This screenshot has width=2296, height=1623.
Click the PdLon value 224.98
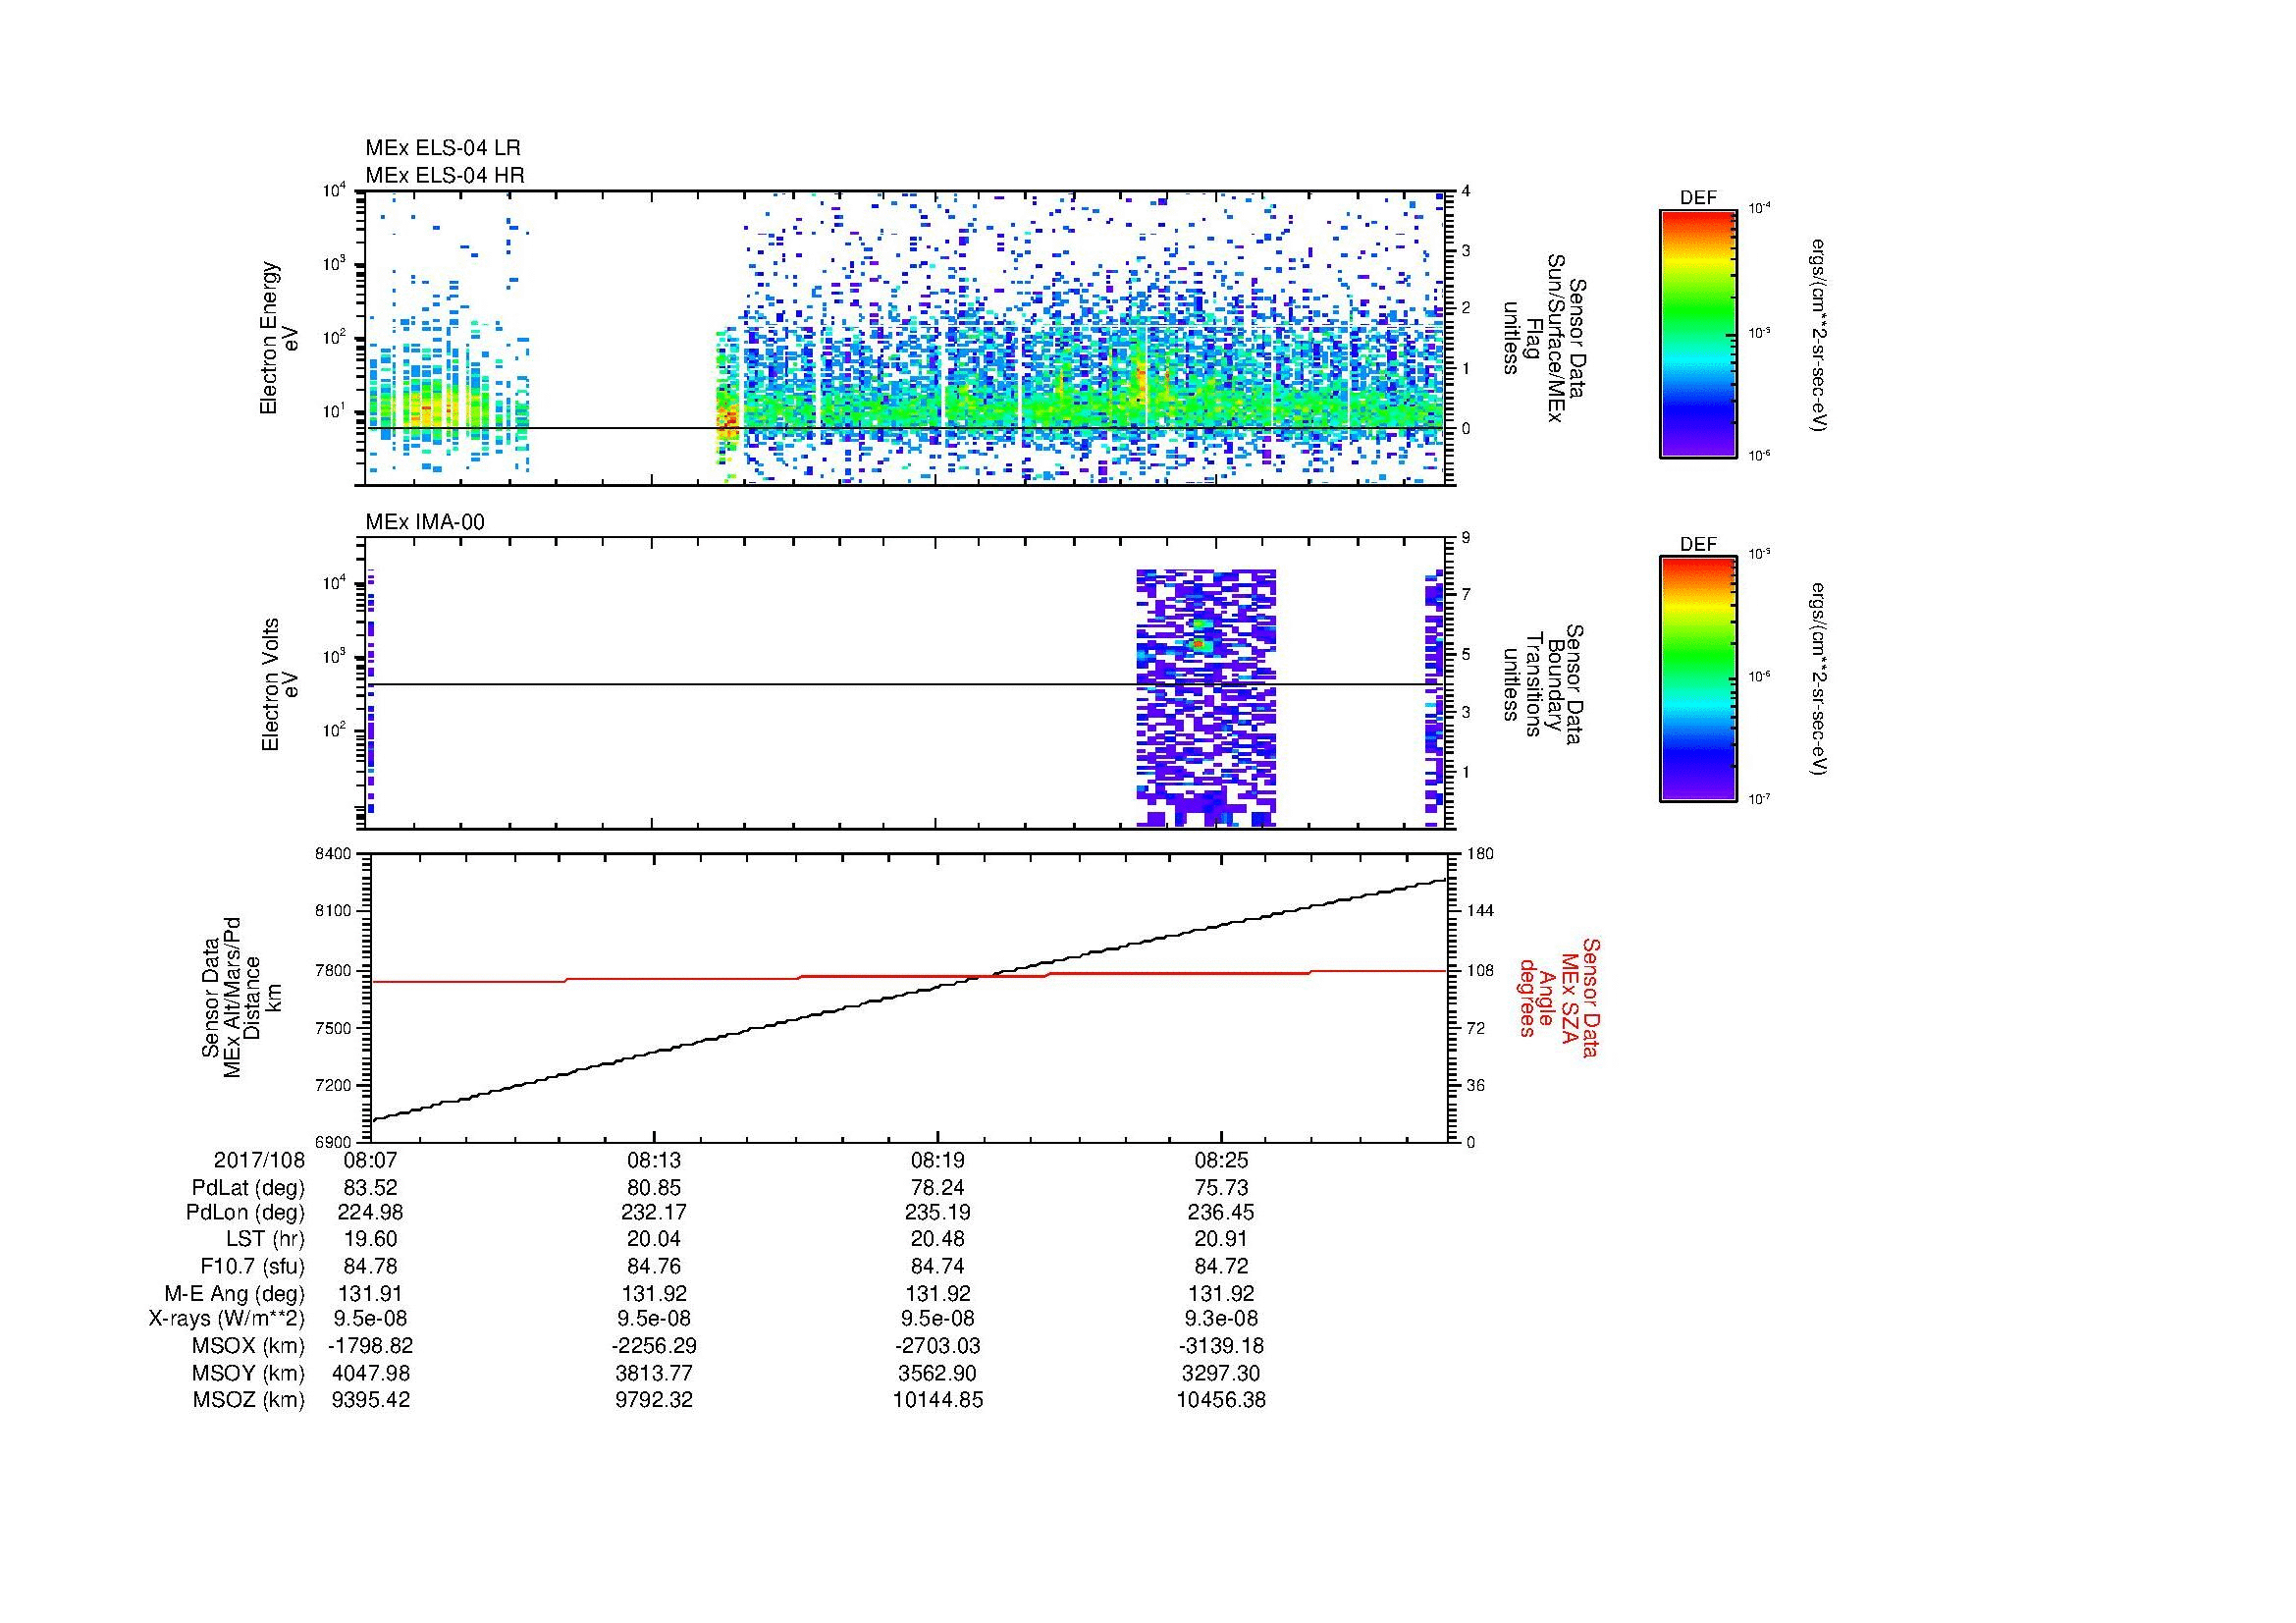click(x=371, y=1213)
